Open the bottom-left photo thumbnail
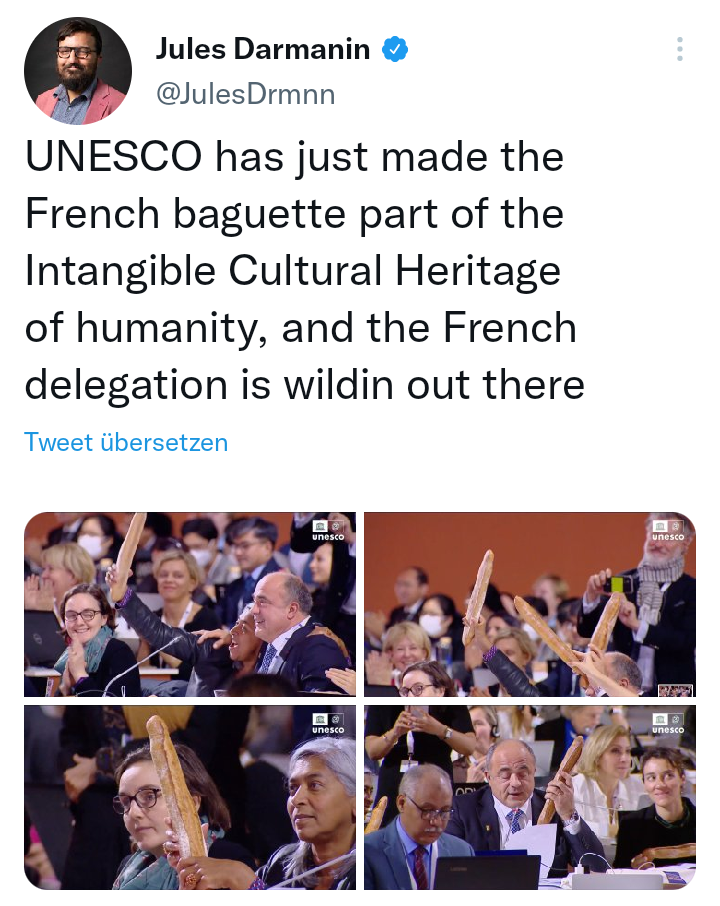720x906 pixels. (190, 797)
